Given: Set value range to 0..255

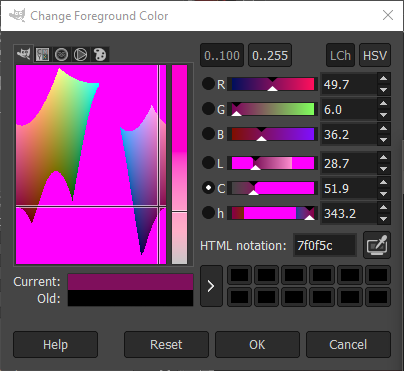Looking at the screenshot, I should (270, 55).
